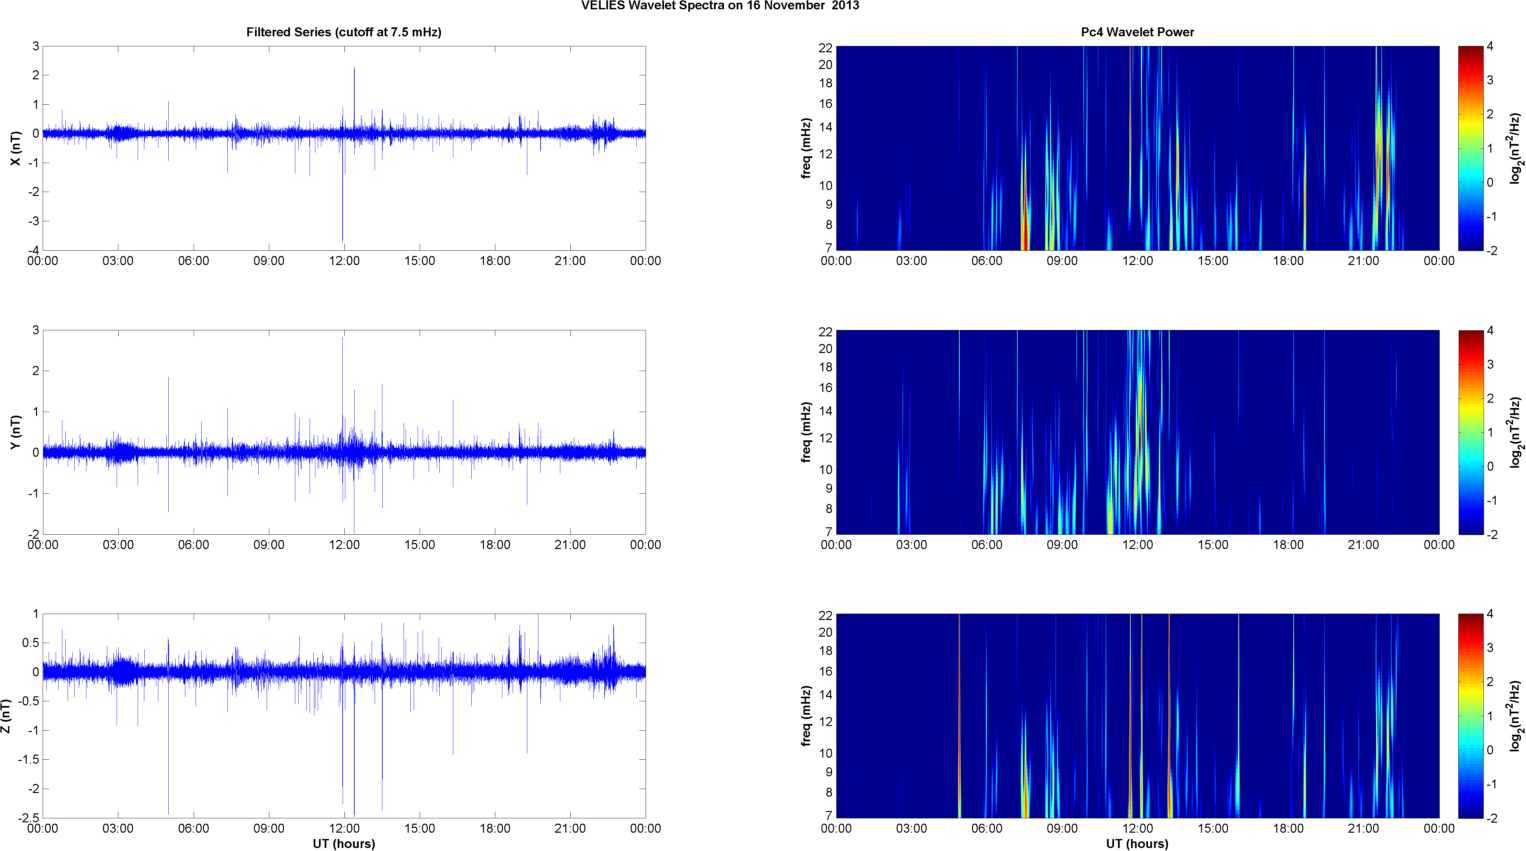Click the colorbar beside the top wavelet plot

[1469, 148]
